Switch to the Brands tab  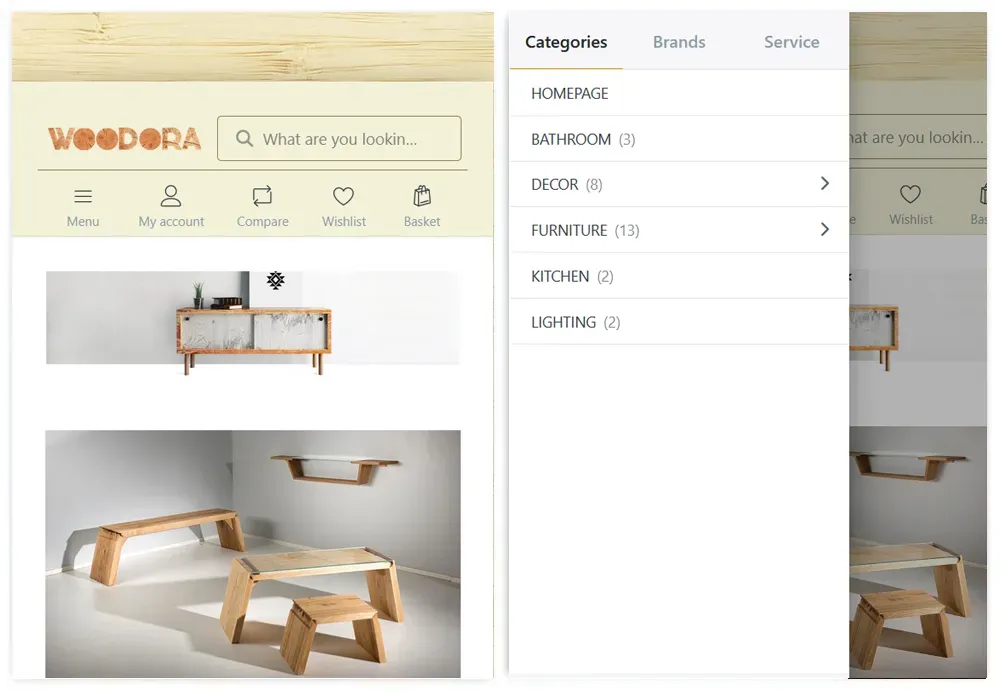(679, 42)
